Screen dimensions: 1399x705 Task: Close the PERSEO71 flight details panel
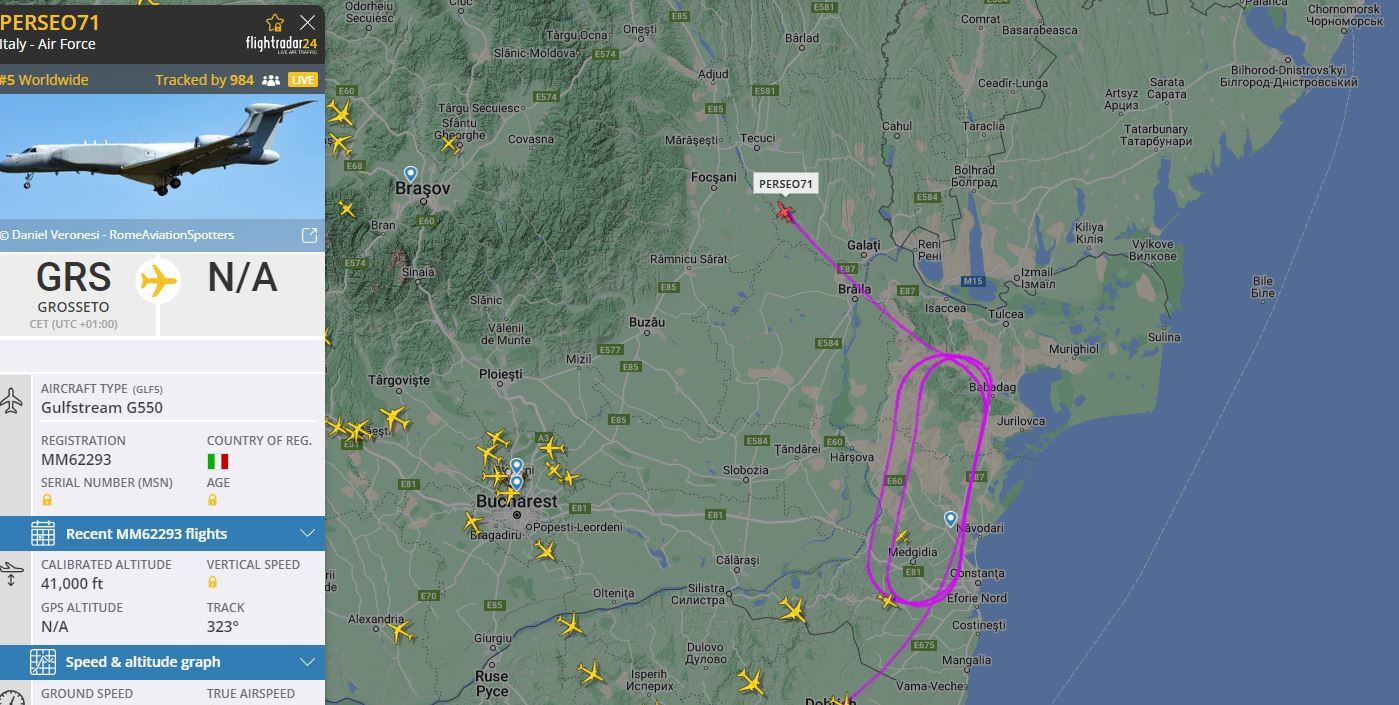[307, 22]
